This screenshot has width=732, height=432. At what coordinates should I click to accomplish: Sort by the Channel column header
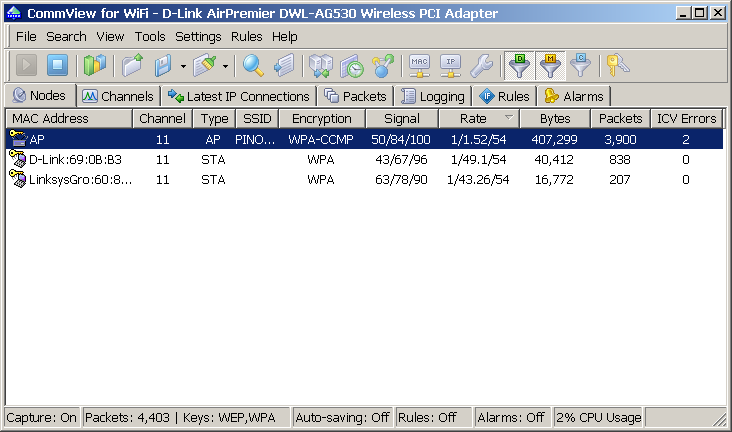tap(162, 119)
